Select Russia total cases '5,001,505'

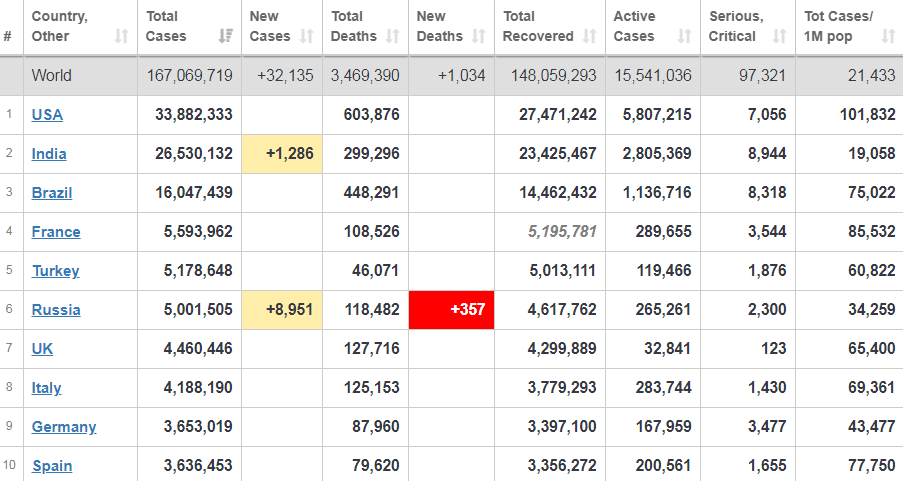198,310
